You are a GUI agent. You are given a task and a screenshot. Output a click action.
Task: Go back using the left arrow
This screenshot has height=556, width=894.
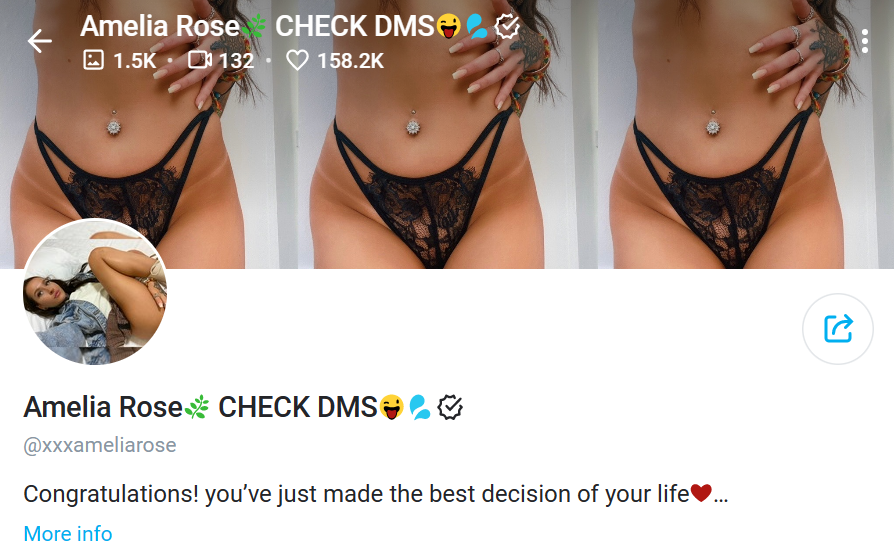[x=39, y=41]
